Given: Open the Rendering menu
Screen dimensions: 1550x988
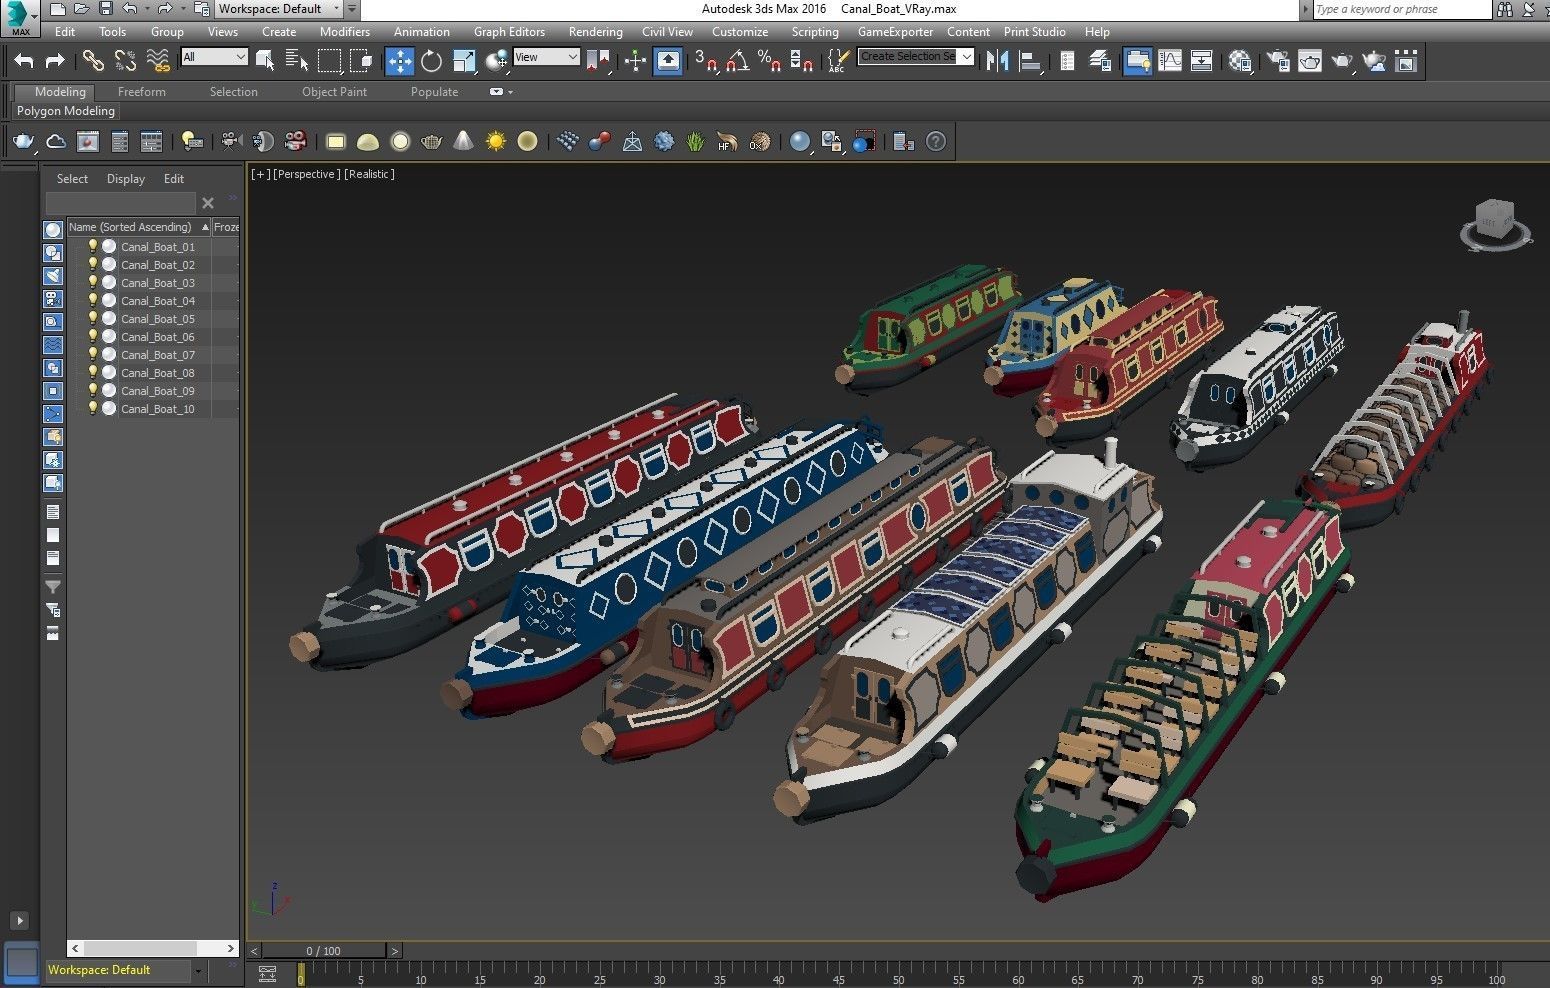Looking at the screenshot, I should 595,32.
